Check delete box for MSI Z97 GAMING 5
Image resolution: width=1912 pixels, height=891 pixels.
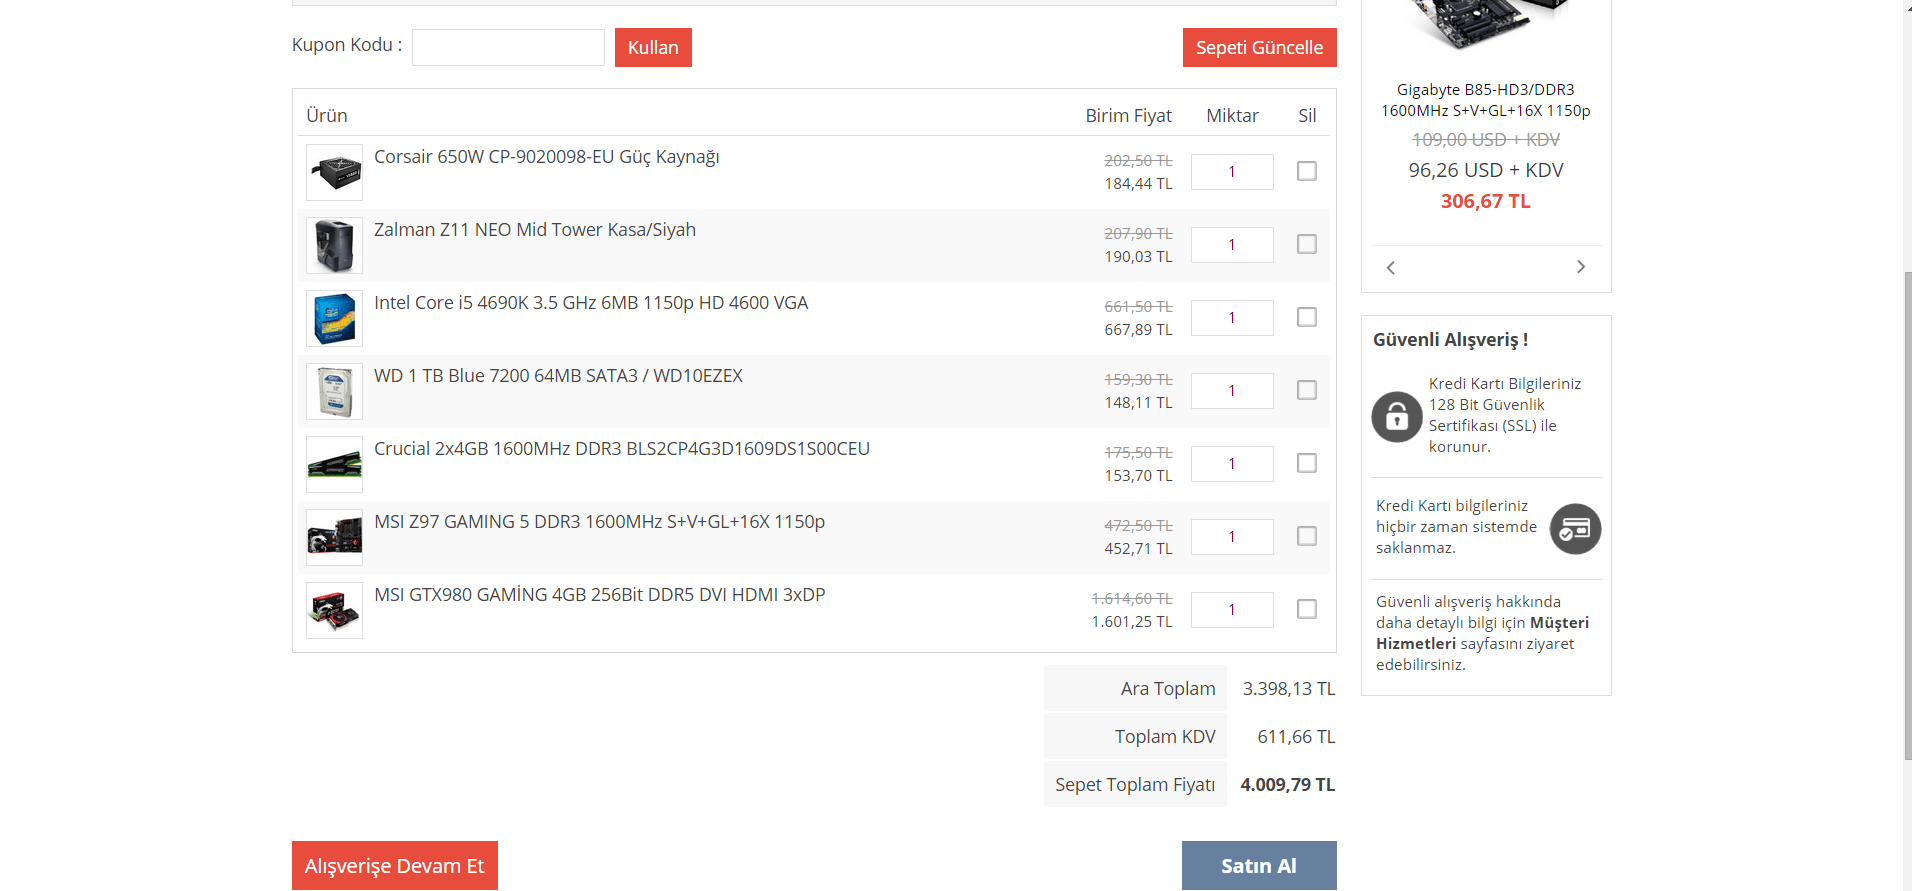pyautogui.click(x=1306, y=536)
